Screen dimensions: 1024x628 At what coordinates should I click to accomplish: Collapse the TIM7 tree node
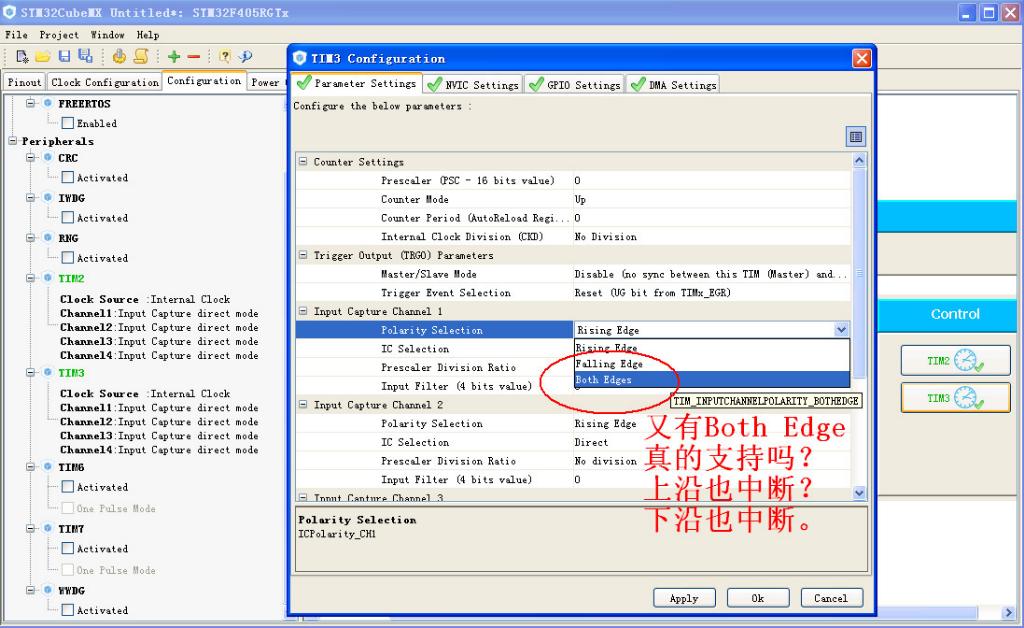30,529
